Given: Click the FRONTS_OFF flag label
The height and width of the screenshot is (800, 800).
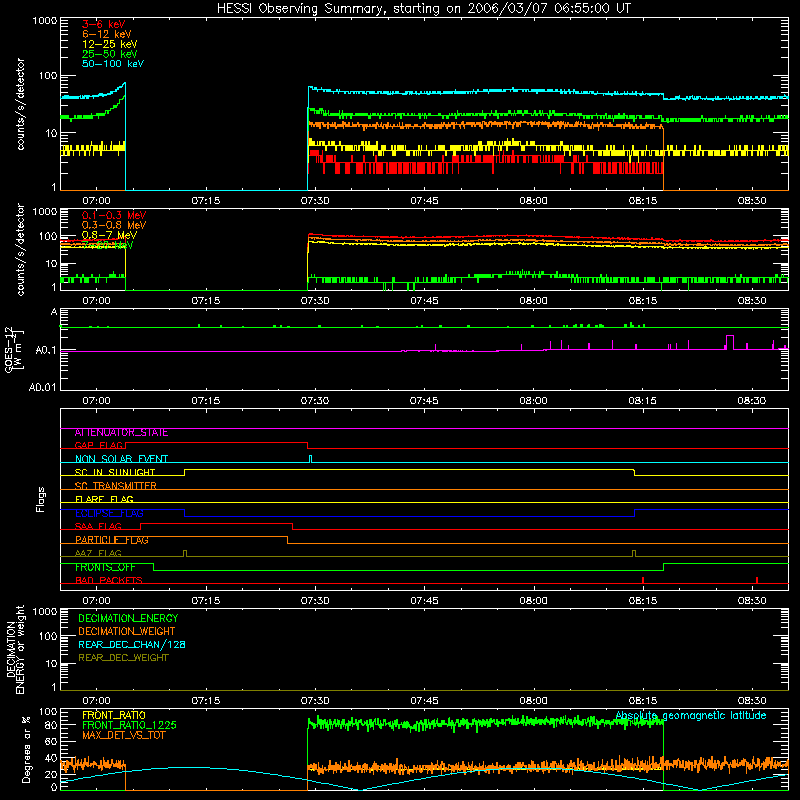Looking at the screenshot, I should tap(105, 567).
